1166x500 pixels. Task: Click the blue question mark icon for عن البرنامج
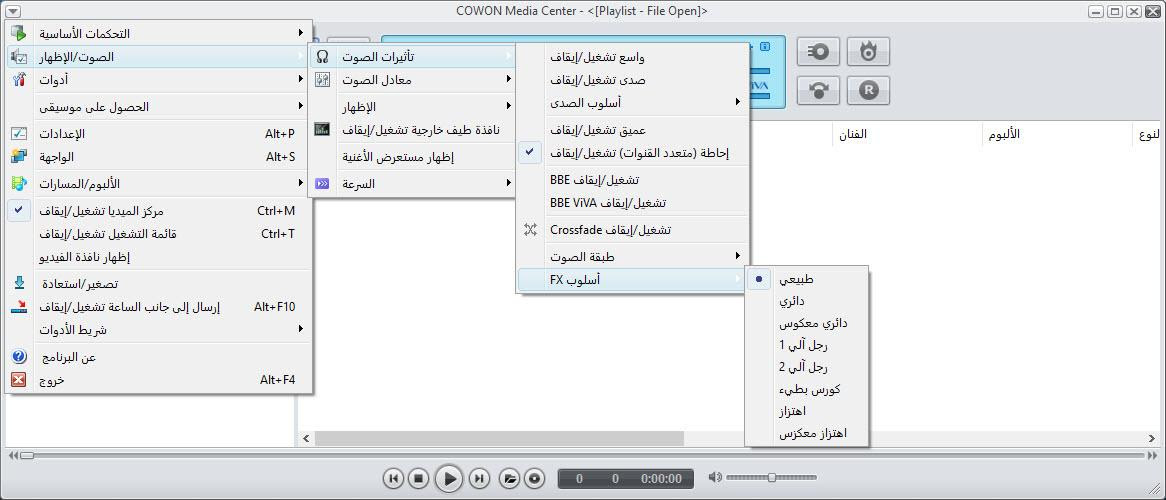point(19,357)
